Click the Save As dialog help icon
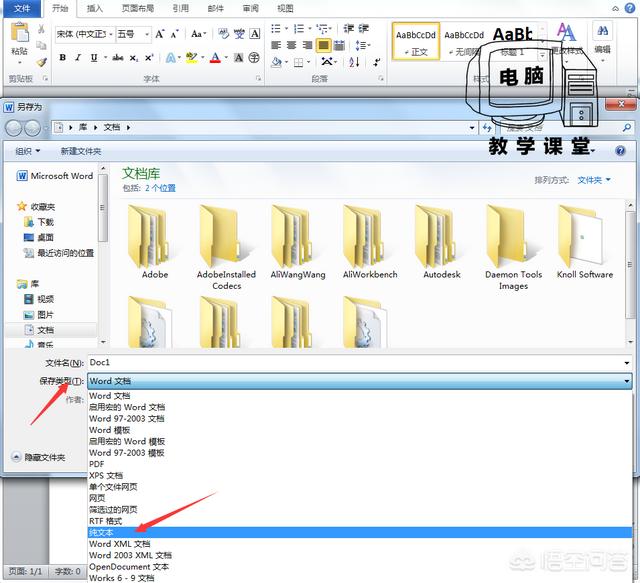This screenshot has width=640, height=583. [620, 151]
